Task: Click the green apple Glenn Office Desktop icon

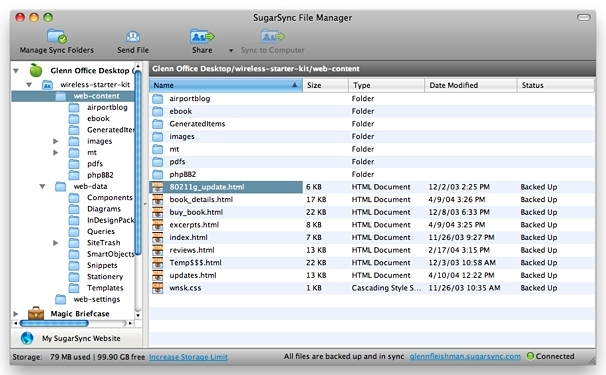Action: [36, 70]
